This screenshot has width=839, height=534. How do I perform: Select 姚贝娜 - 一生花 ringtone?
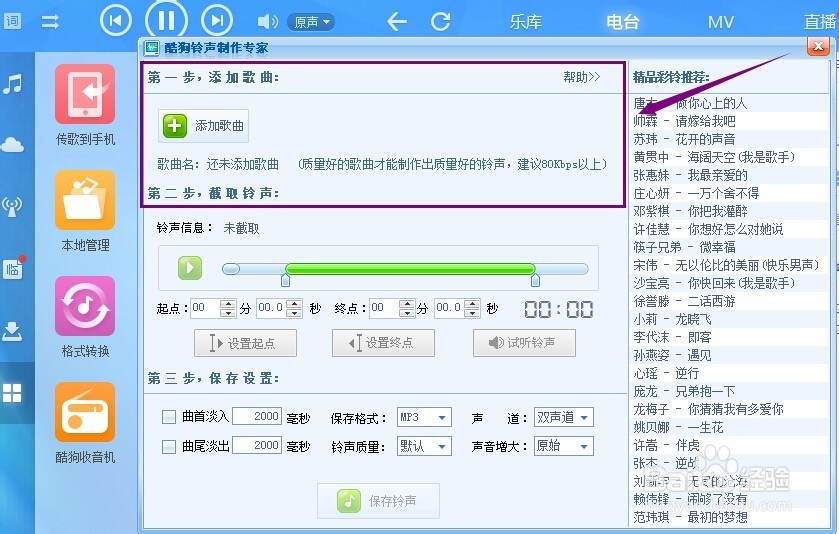678,427
